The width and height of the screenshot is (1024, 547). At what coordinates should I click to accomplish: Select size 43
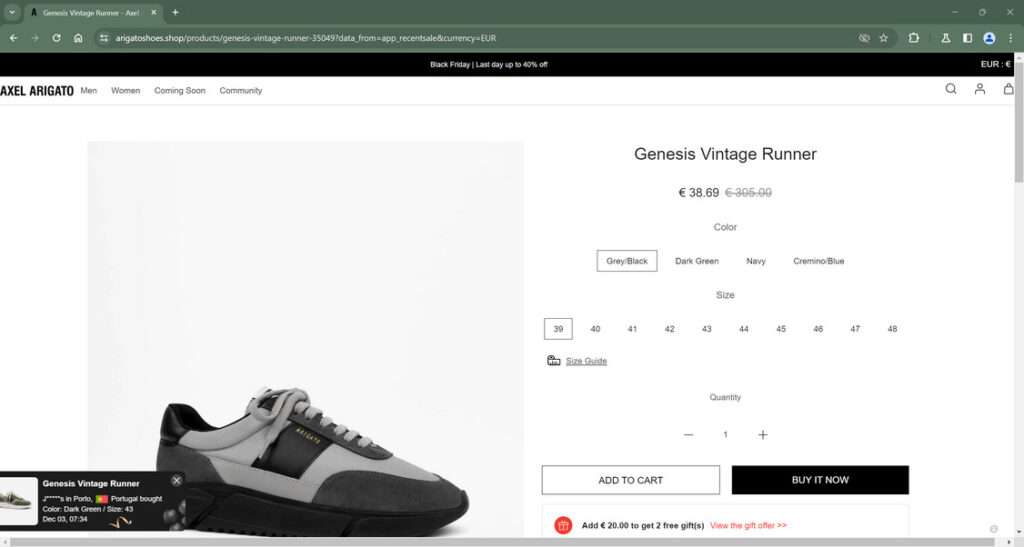tap(707, 329)
